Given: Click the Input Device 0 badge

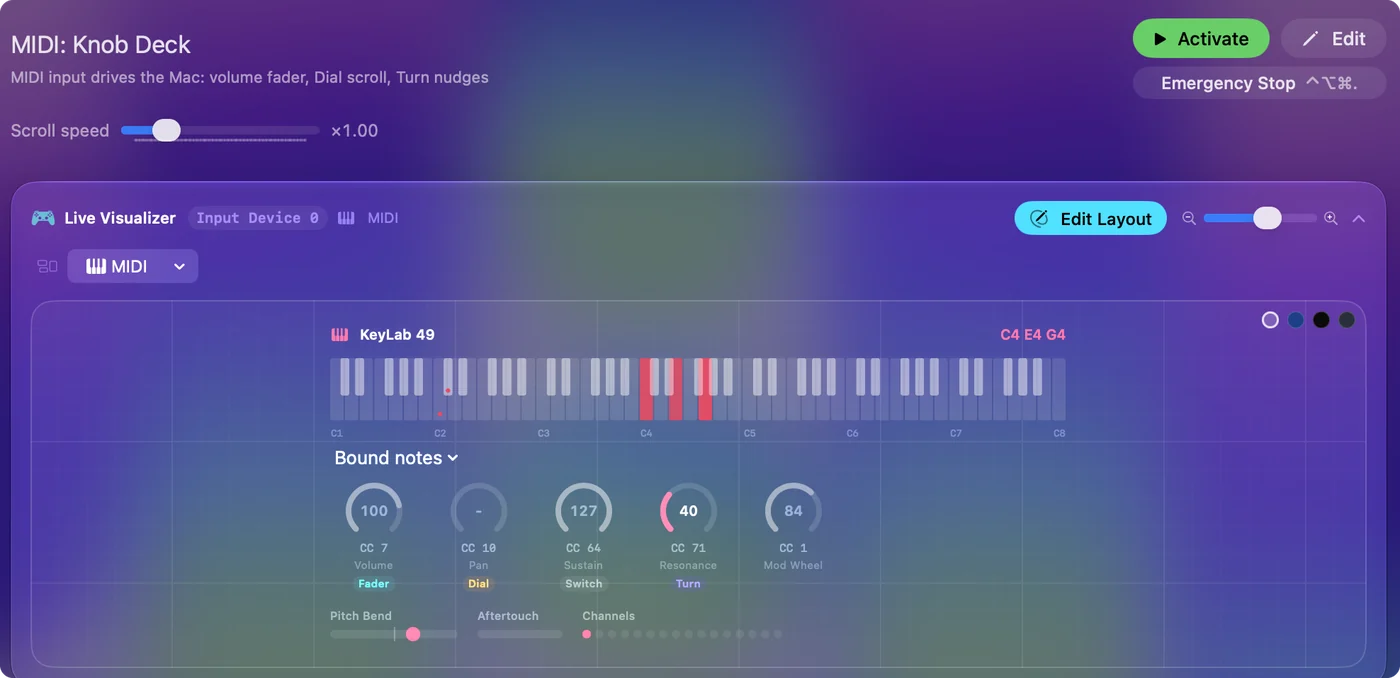Looking at the screenshot, I should 257,218.
